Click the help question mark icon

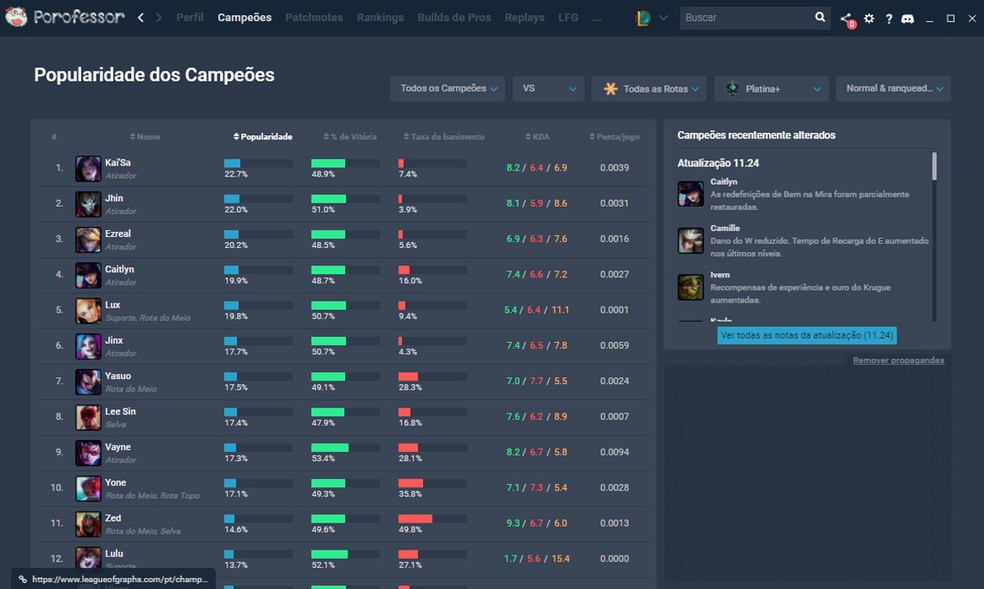(888, 18)
